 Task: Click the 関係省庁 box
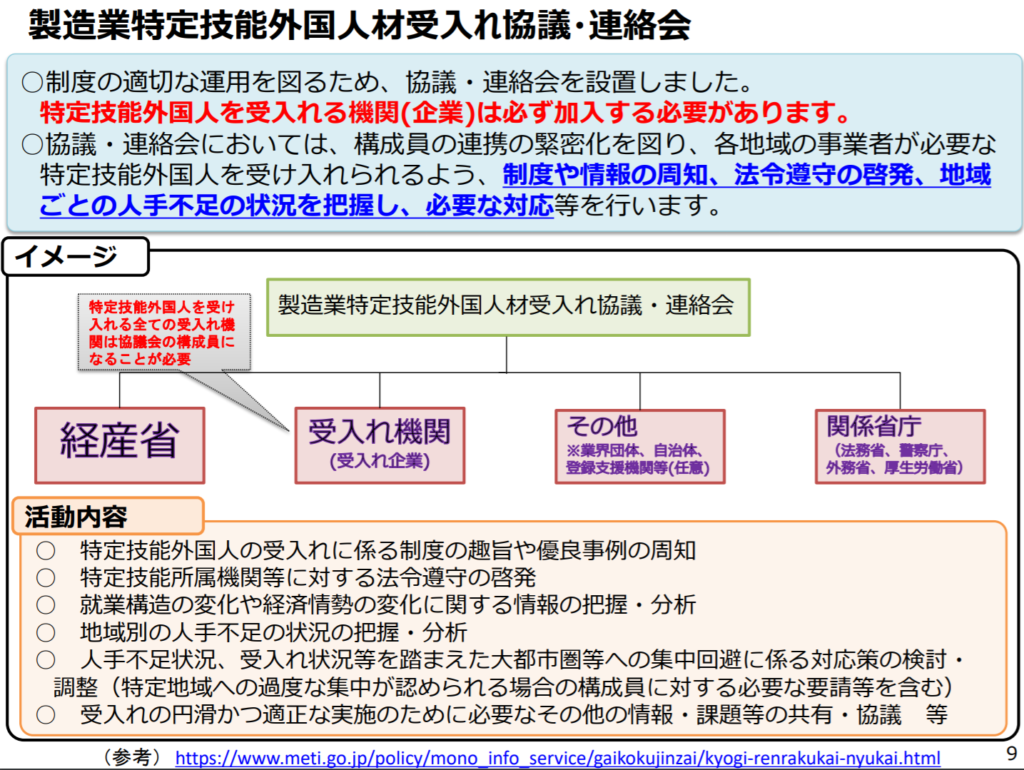[x=900, y=447]
